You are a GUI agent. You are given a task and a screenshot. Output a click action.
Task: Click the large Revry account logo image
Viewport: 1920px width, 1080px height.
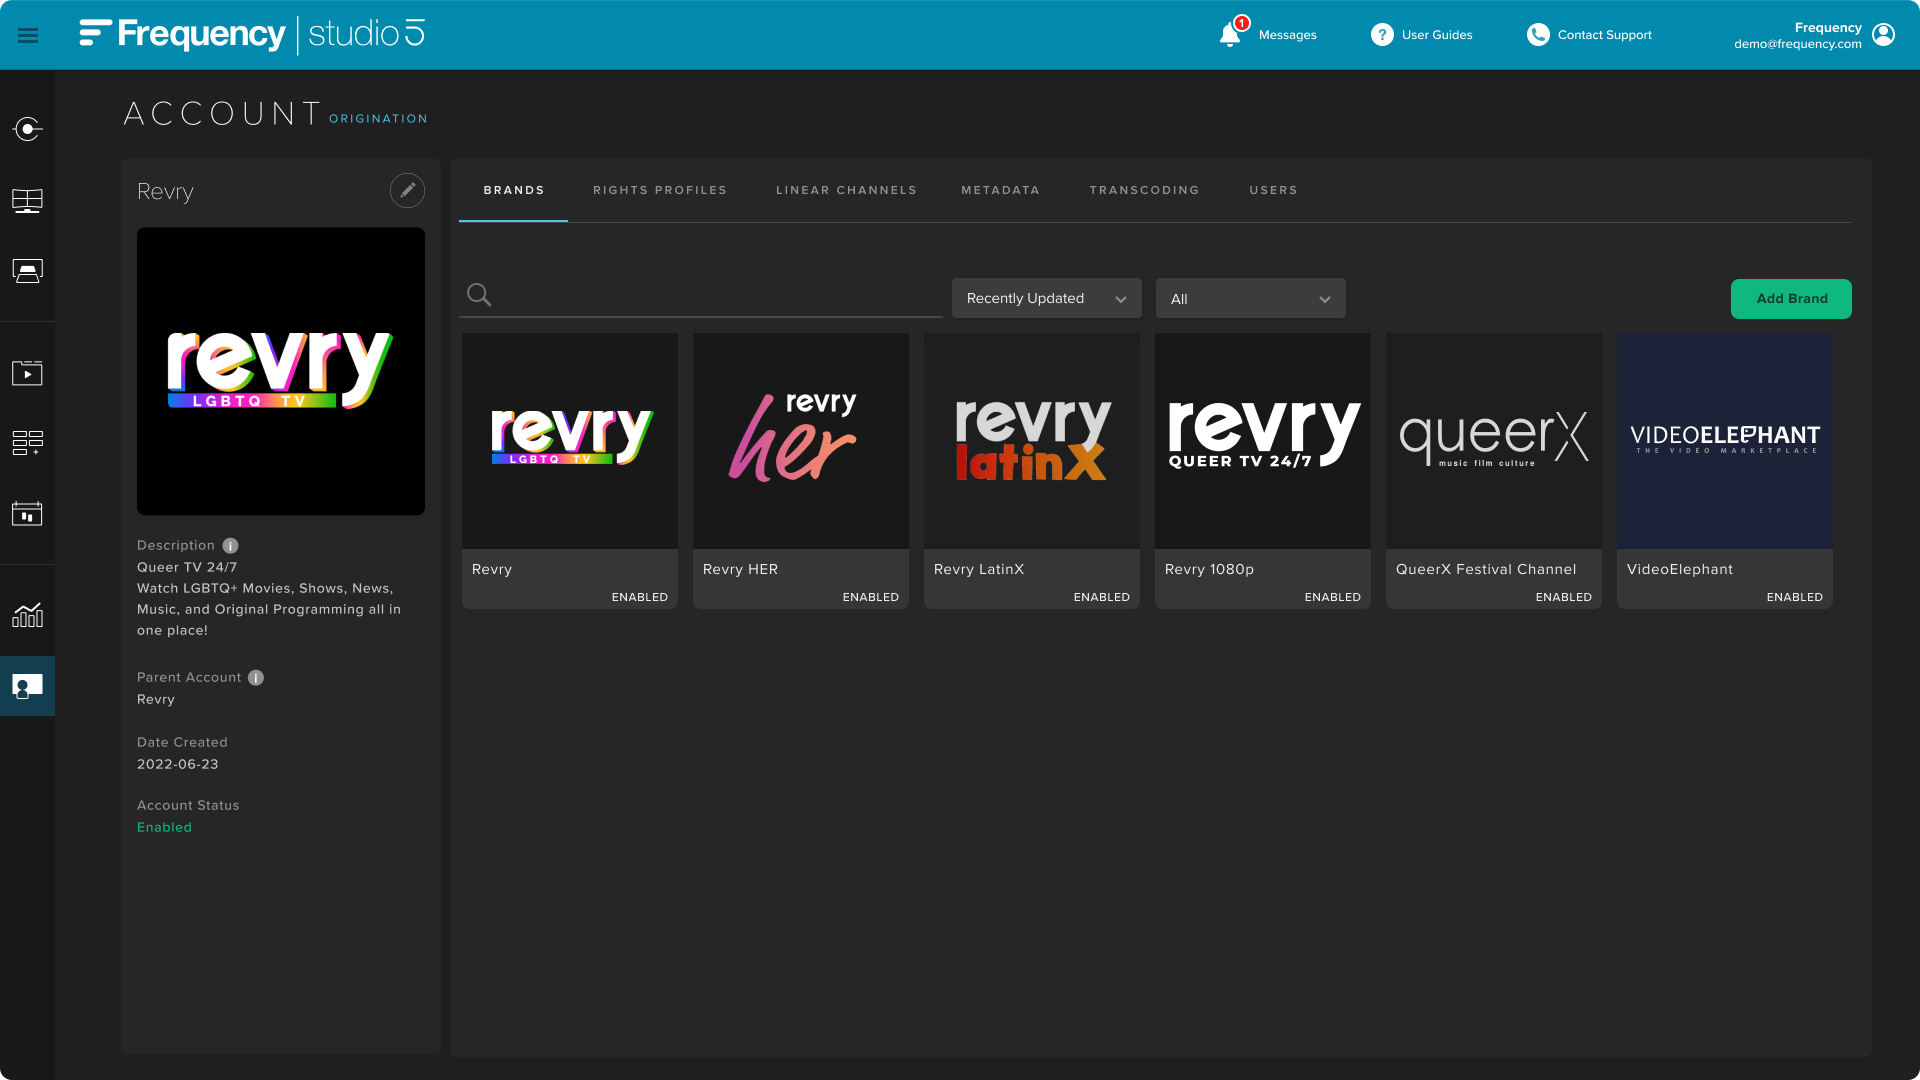(281, 371)
